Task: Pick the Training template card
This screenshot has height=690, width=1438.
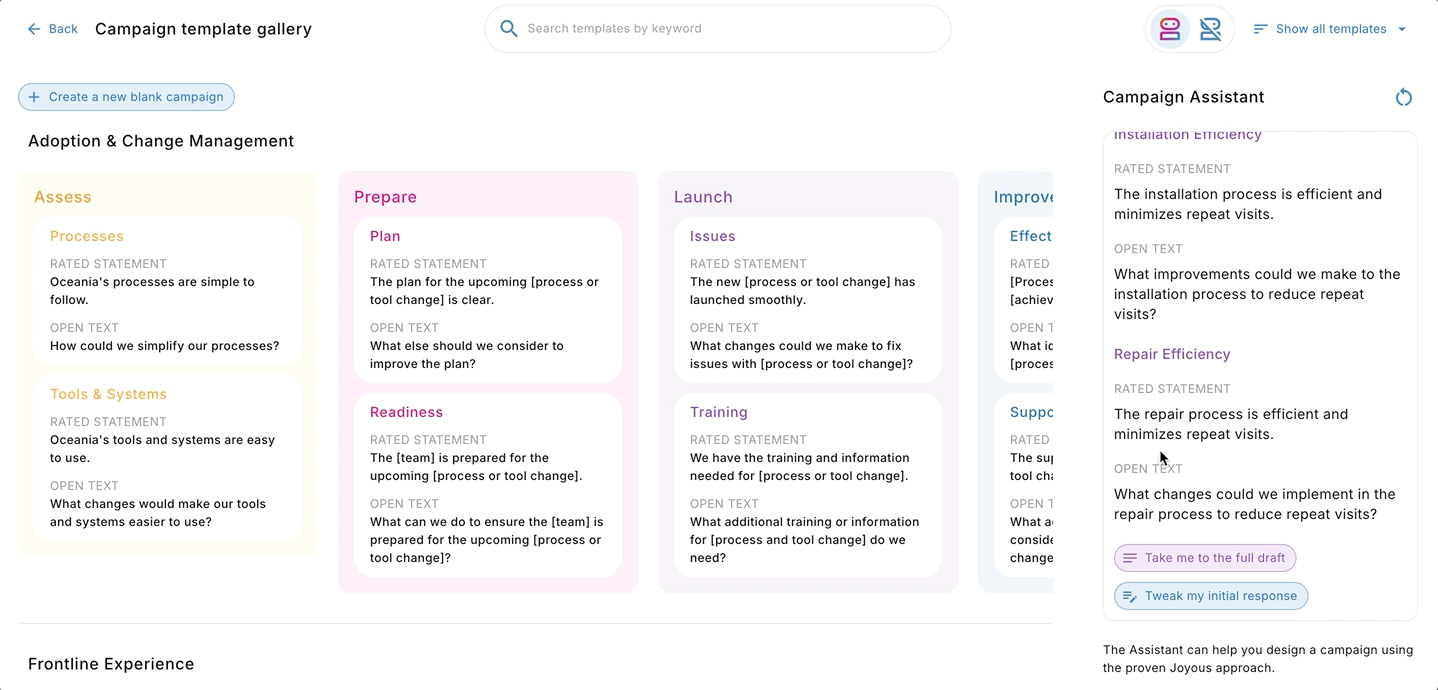Action: point(808,485)
